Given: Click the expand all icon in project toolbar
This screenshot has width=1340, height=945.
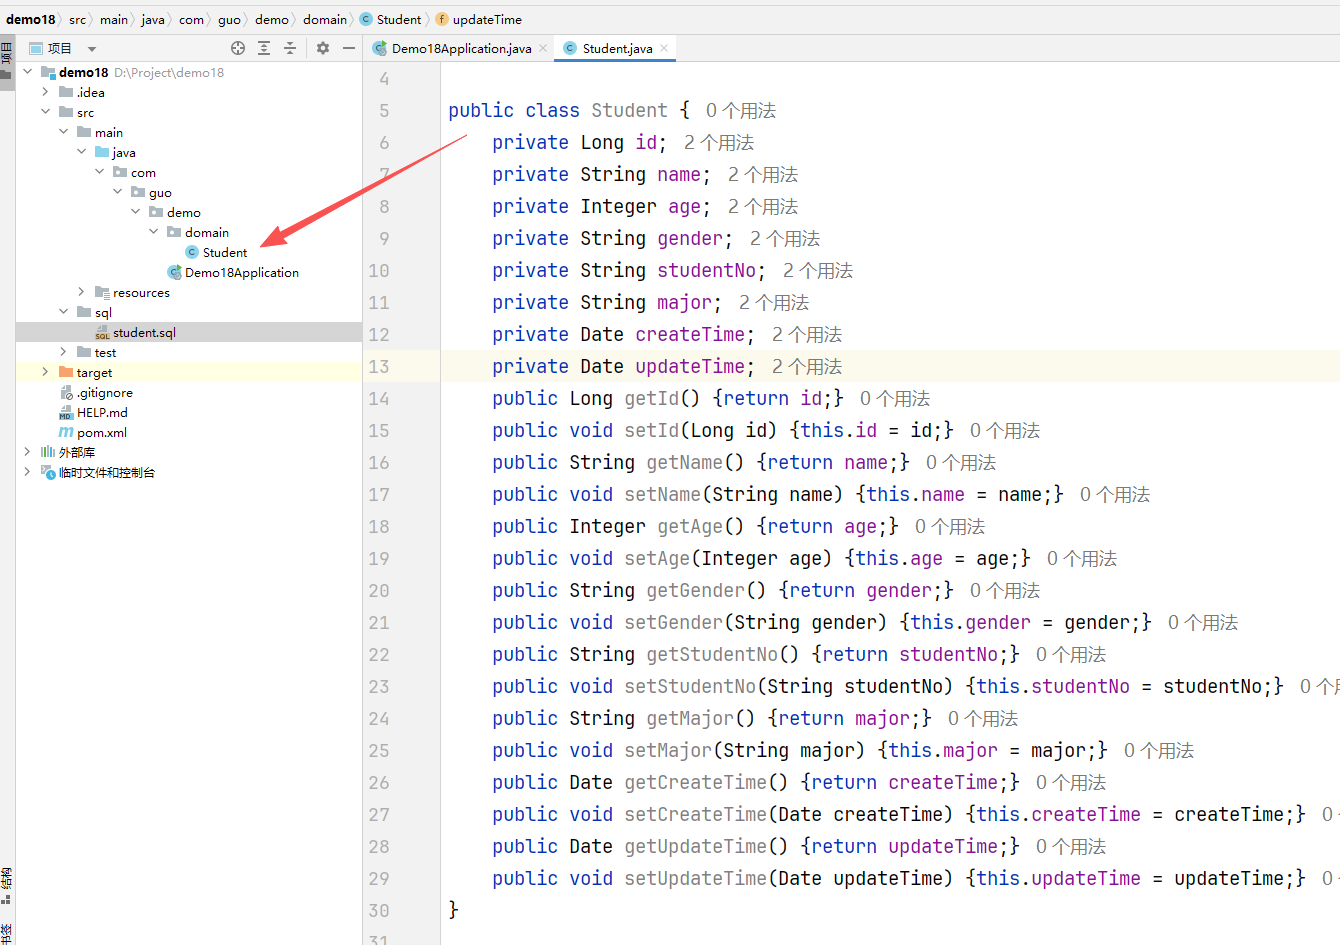Looking at the screenshot, I should pos(264,48).
